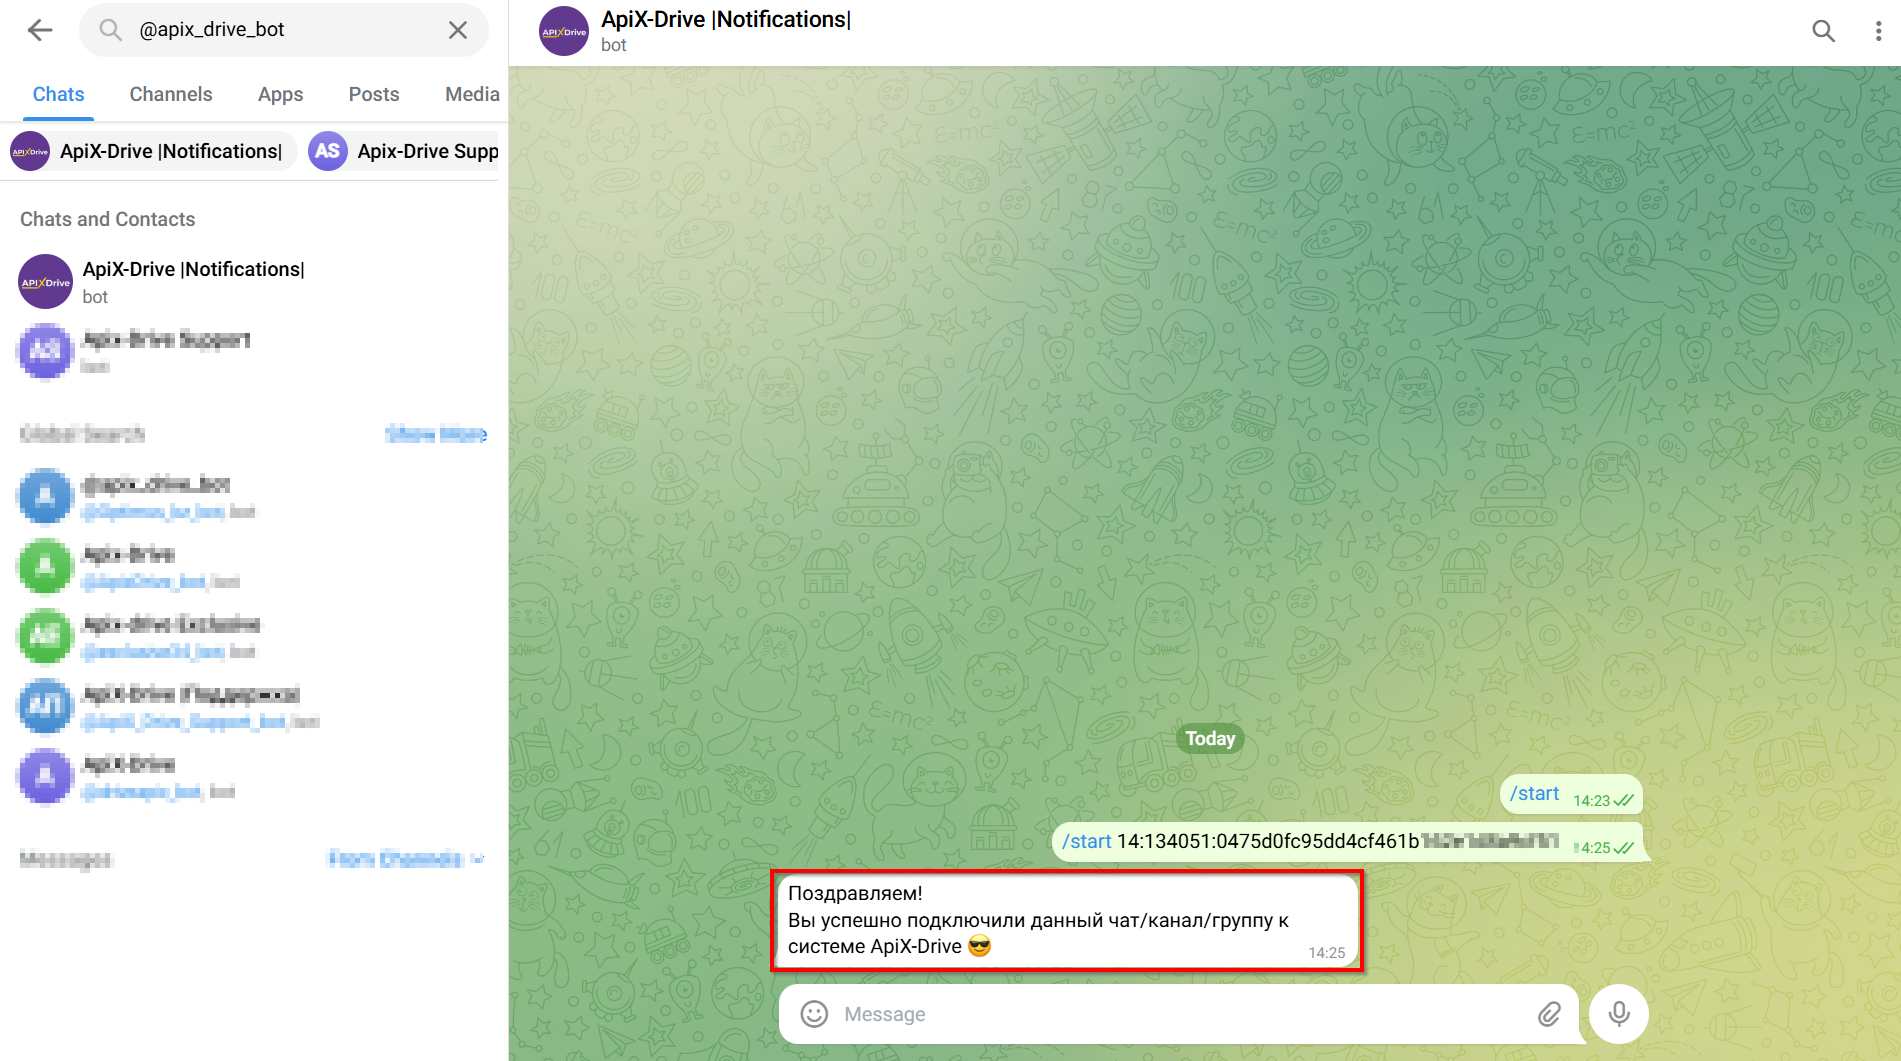
Task: Switch to the Channels tab
Action: [x=171, y=94]
